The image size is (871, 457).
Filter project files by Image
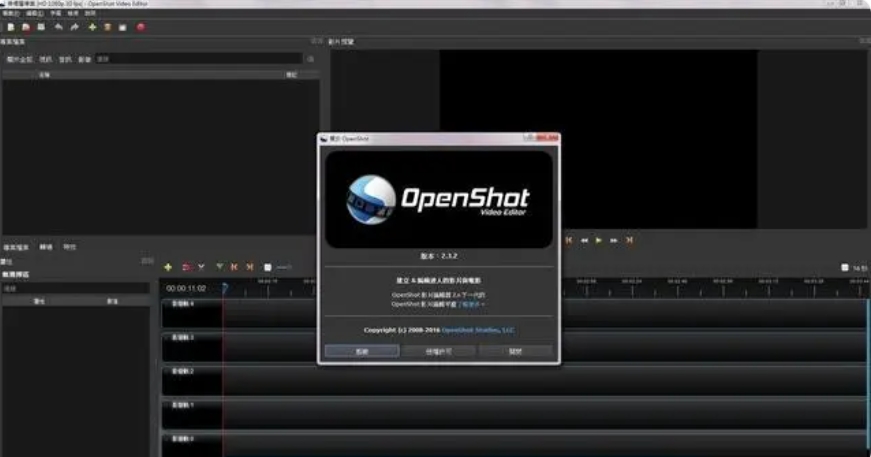tap(84, 59)
